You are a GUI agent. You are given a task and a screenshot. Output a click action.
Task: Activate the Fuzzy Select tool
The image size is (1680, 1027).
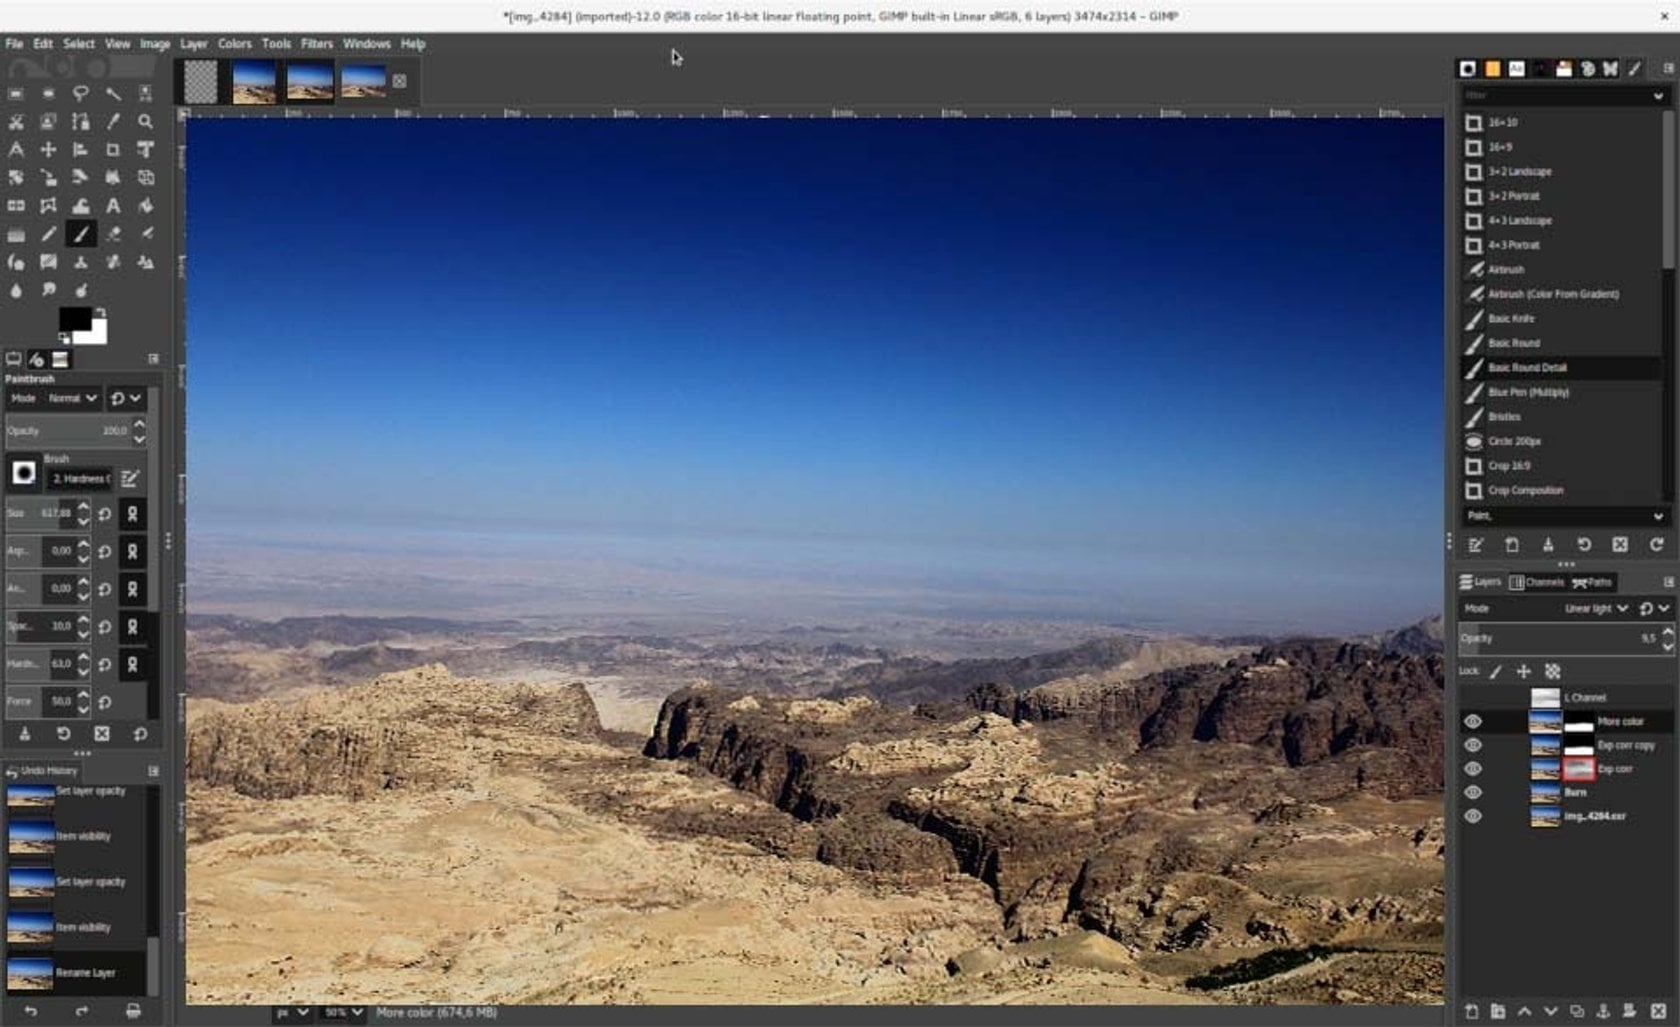coord(113,94)
